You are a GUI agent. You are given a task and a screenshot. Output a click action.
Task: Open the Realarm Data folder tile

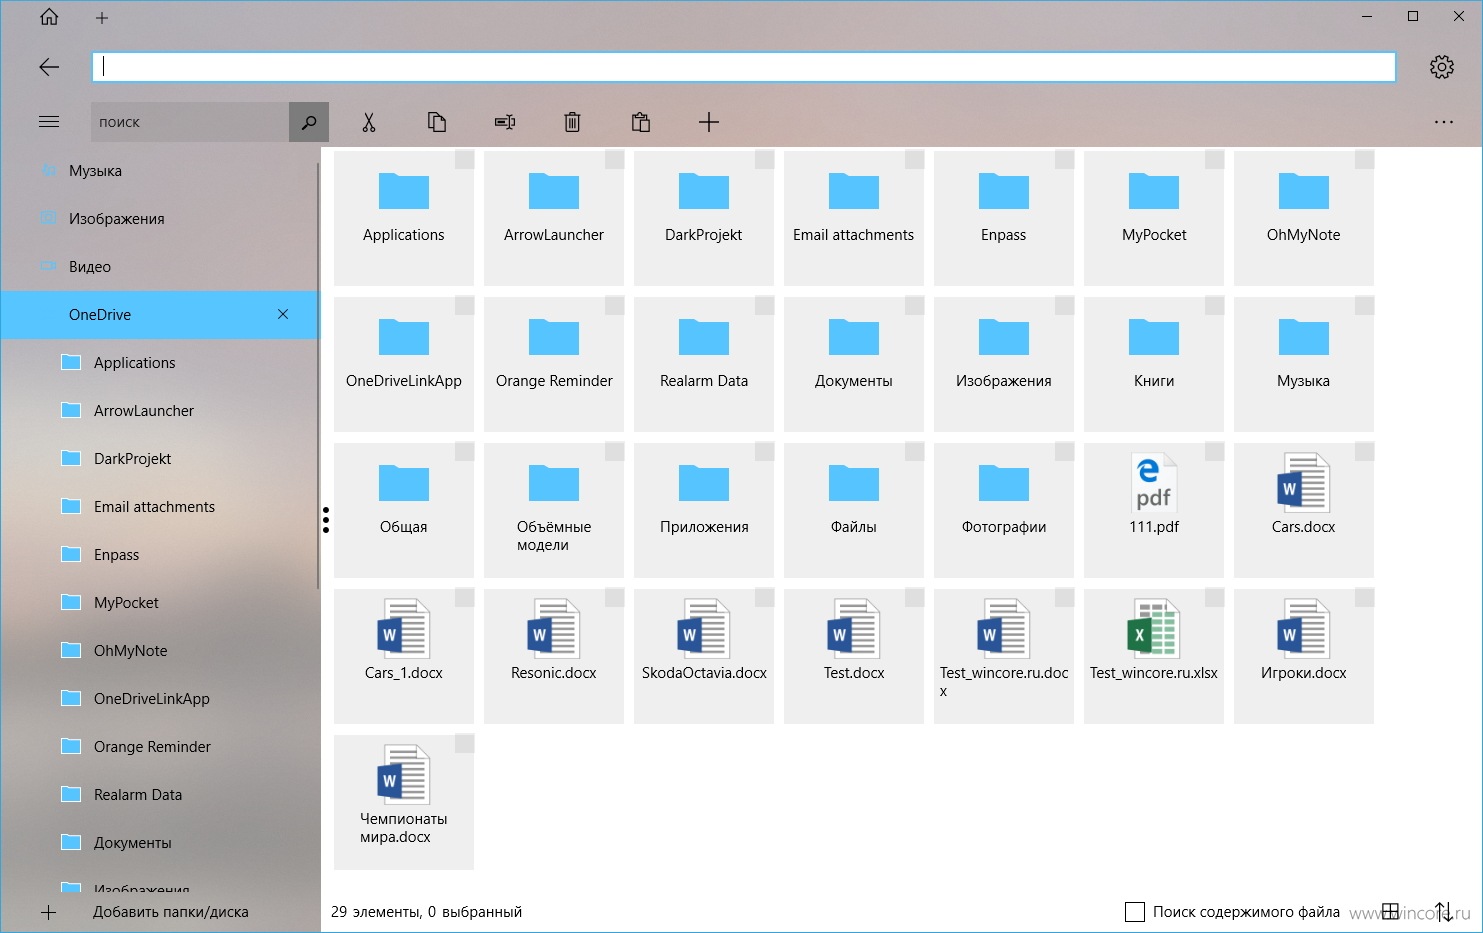(704, 363)
